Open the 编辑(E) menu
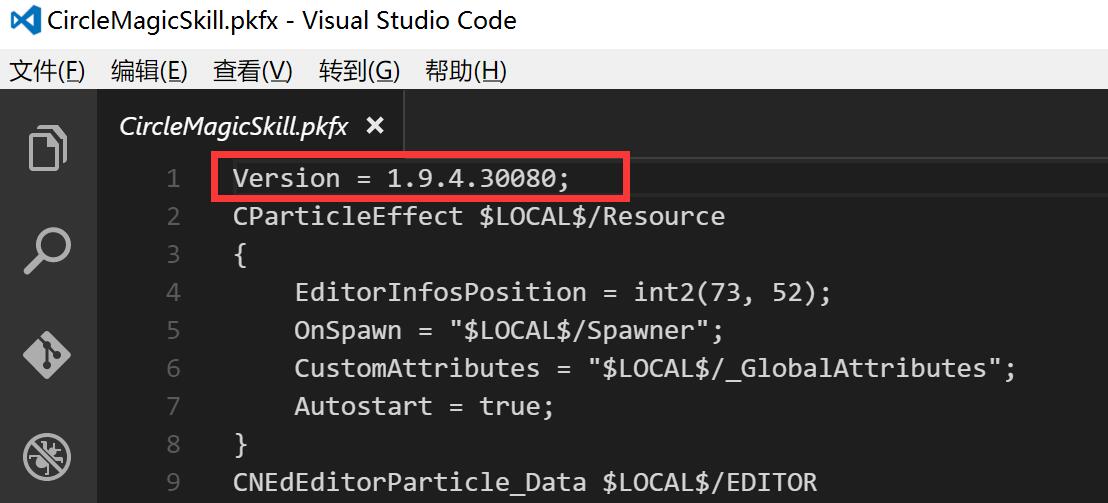Viewport: 1108px width, 503px height. click(x=149, y=71)
